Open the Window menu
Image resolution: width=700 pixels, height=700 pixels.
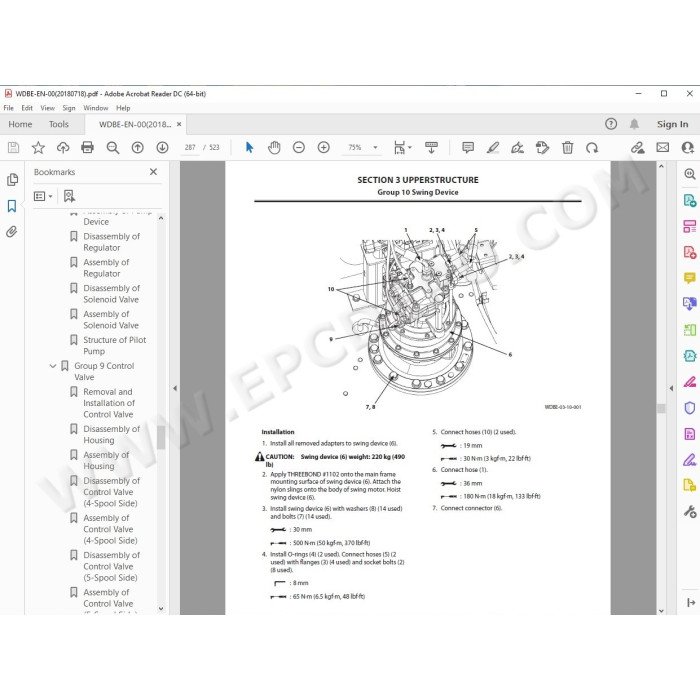(x=96, y=108)
